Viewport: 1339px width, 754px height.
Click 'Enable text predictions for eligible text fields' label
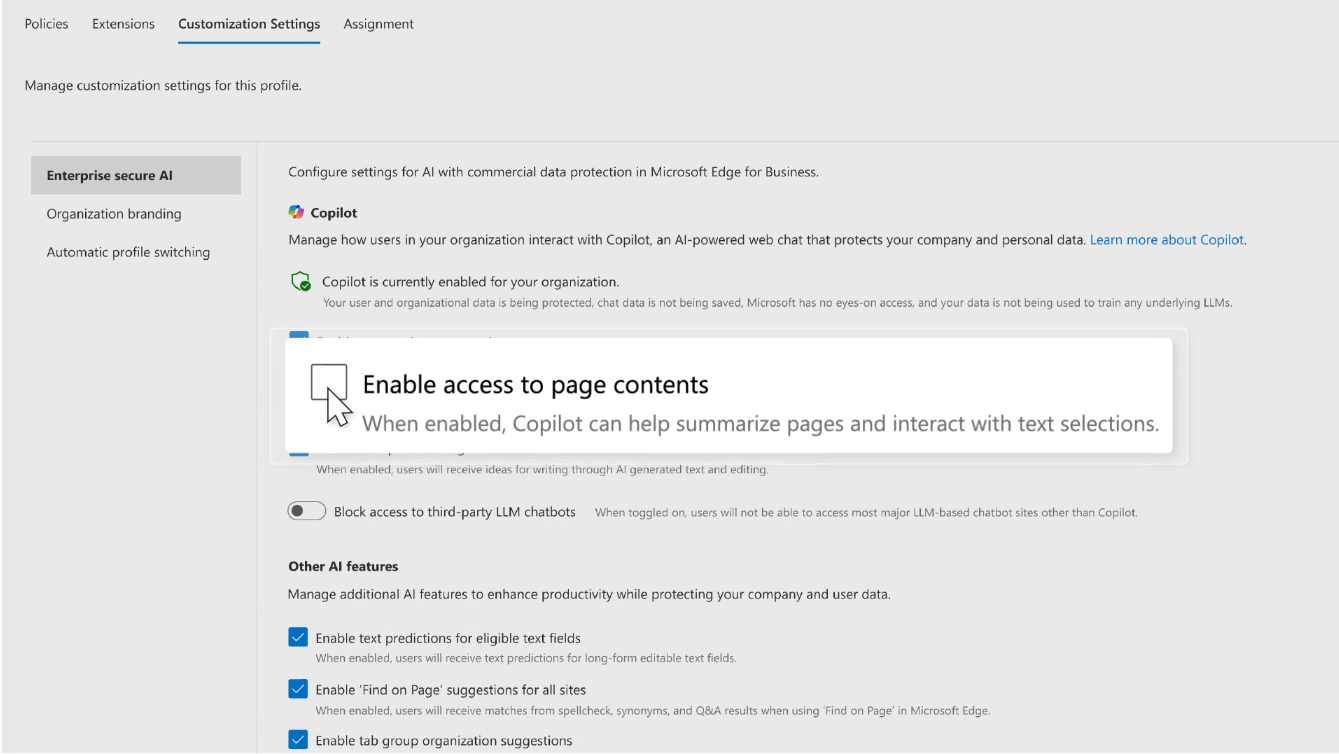tap(448, 638)
